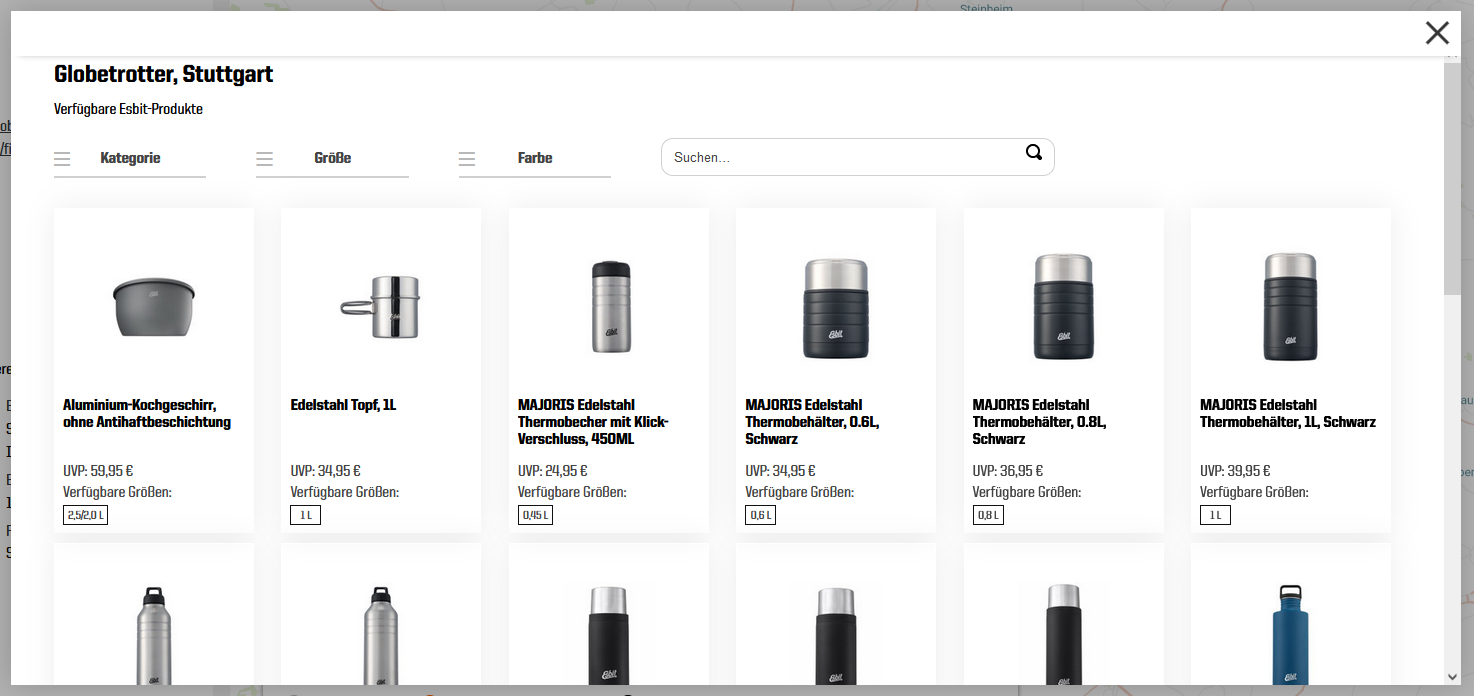
Task: Open the Größe filter dropdown
Action: [x=332, y=158]
